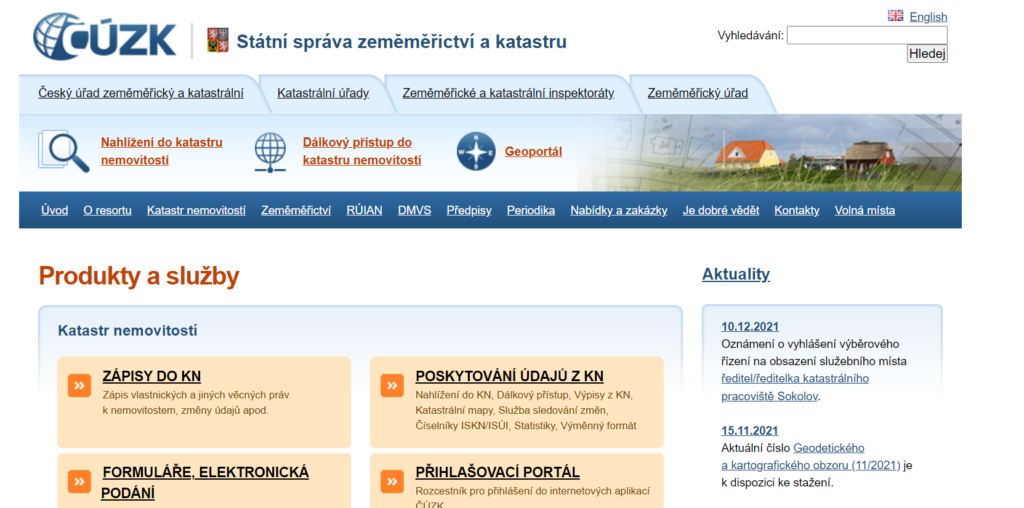1024x508 pixels.
Task: Open Dálkový přístup do katastru nemovitostí link
Action: pyautogui.click(x=362, y=151)
